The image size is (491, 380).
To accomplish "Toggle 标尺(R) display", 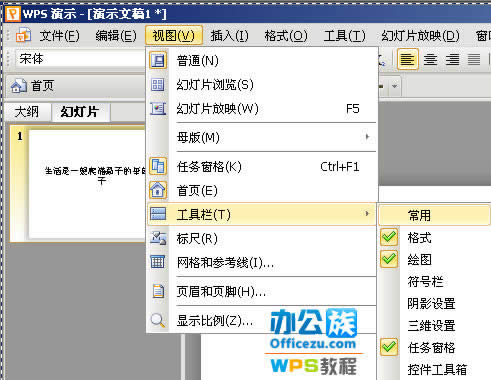I will (x=262, y=238).
